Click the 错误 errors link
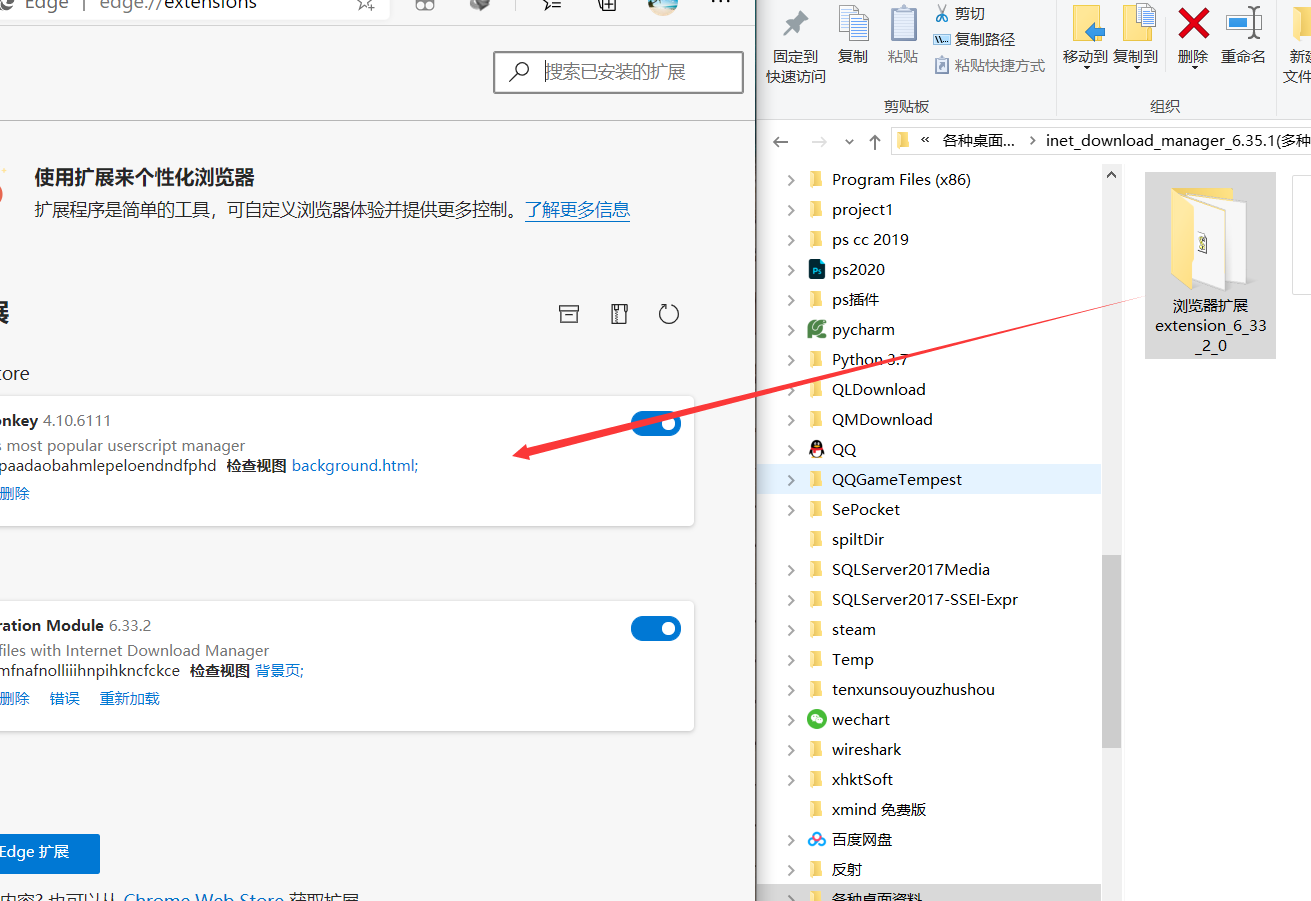This screenshot has height=901, width=1311. (x=65, y=699)
